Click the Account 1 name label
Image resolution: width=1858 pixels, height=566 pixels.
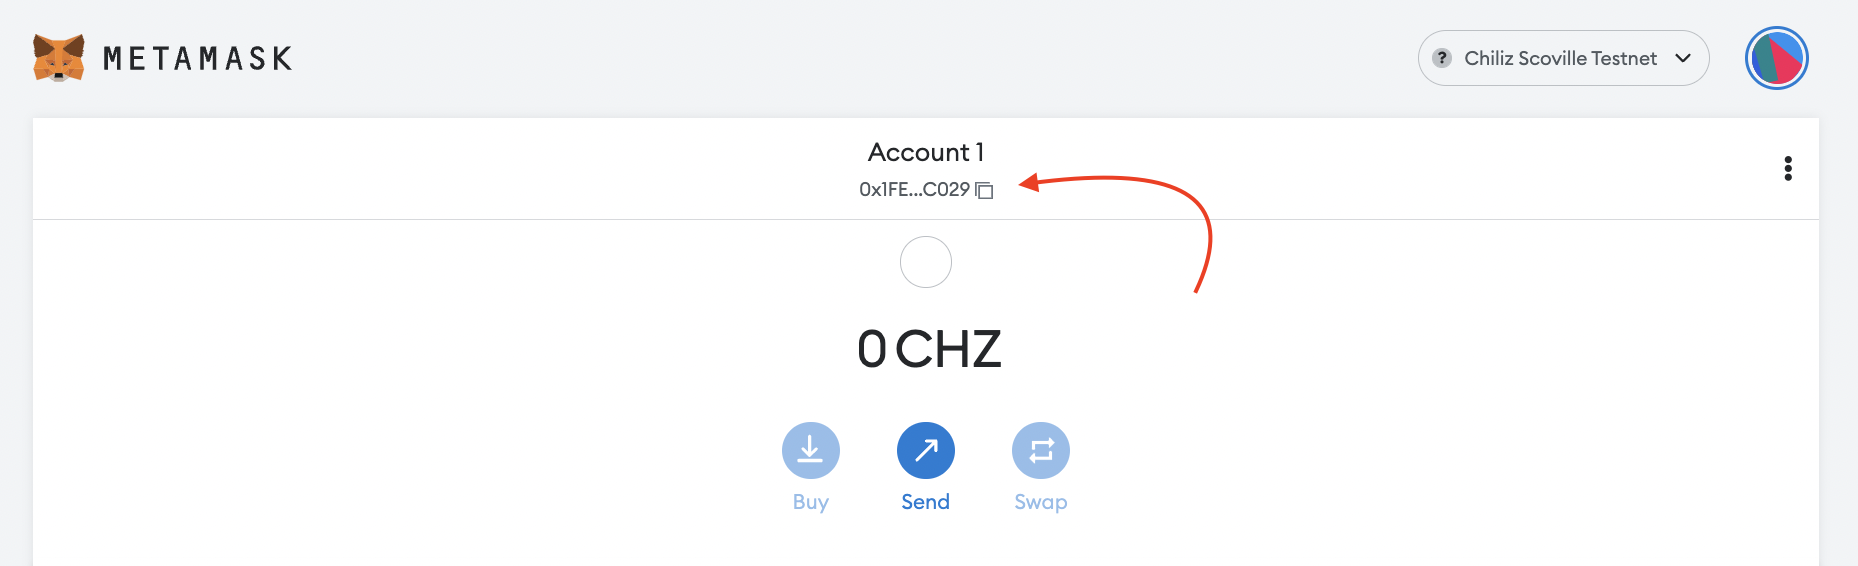click(x=926, y=152)
